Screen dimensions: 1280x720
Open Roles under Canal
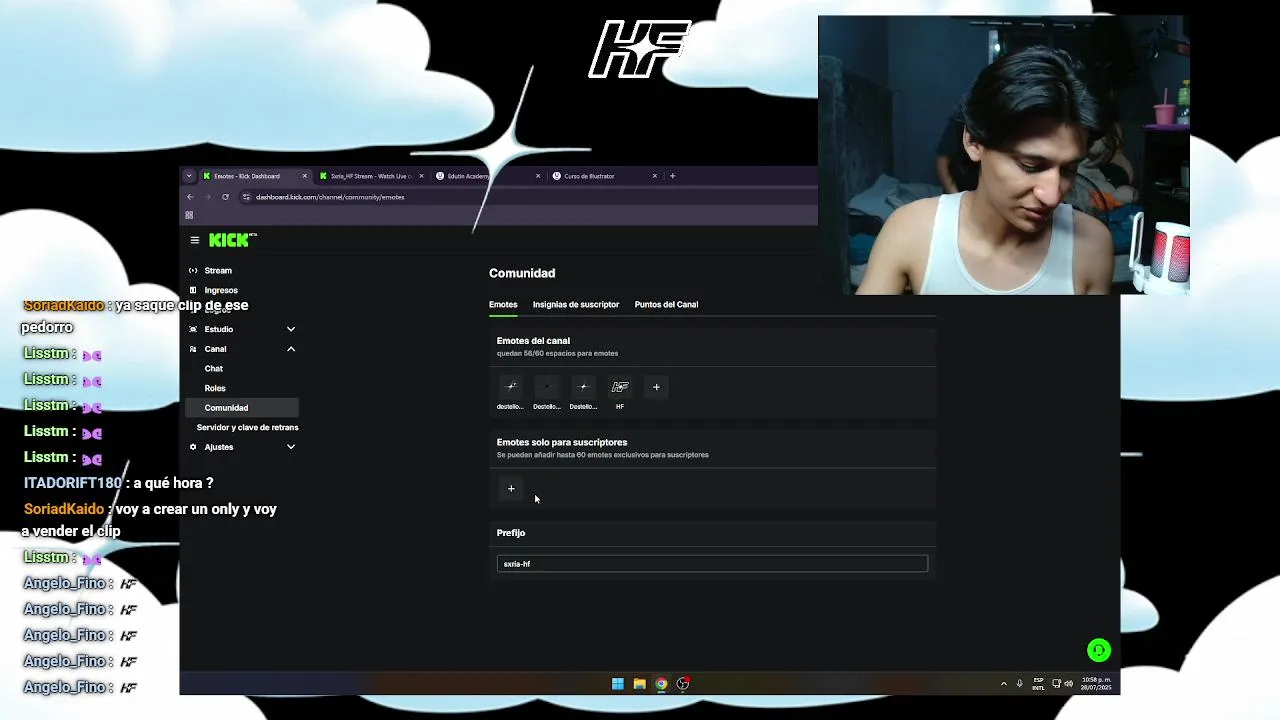(215, 388)
